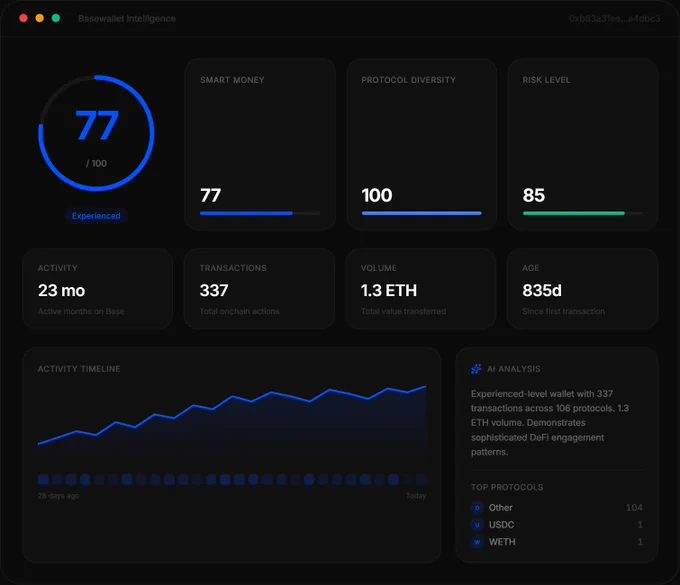Click the Protocol Diversity value 100
The height and width of the screenshot is (585, 680).
[377, 195]
